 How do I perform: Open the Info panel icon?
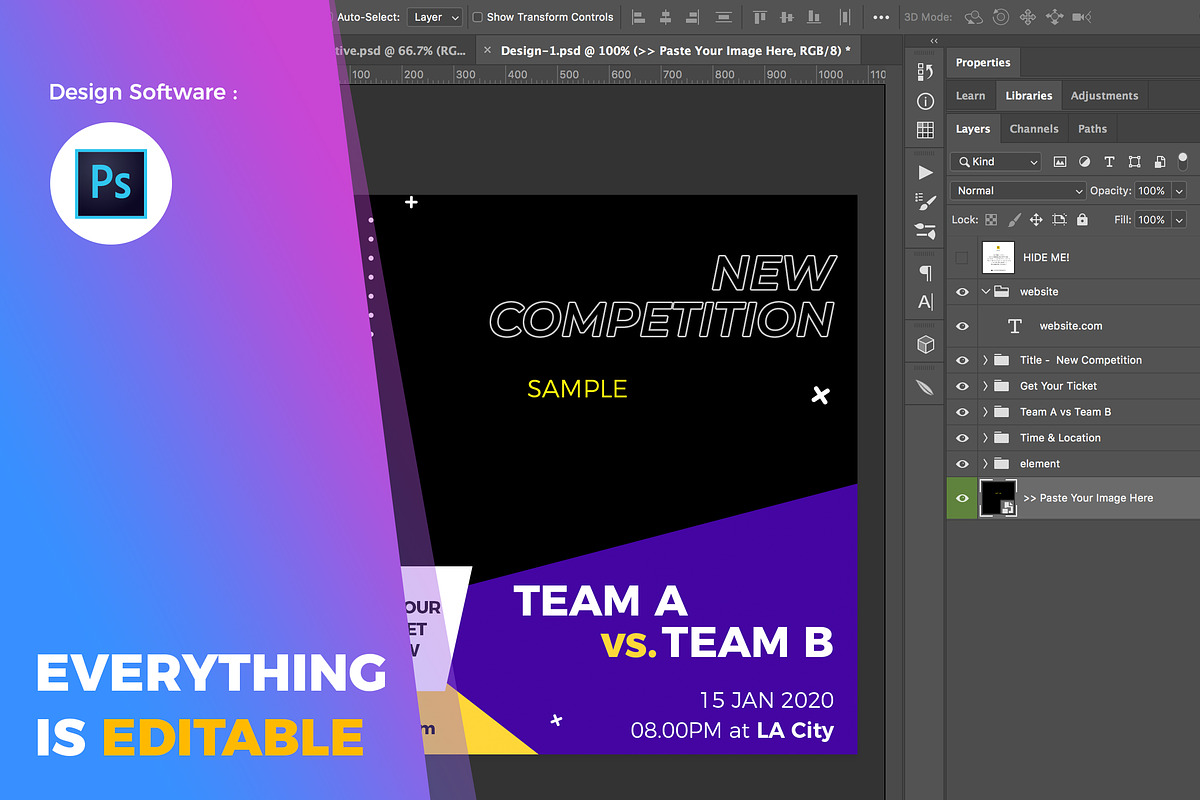(x=925, y=101)
